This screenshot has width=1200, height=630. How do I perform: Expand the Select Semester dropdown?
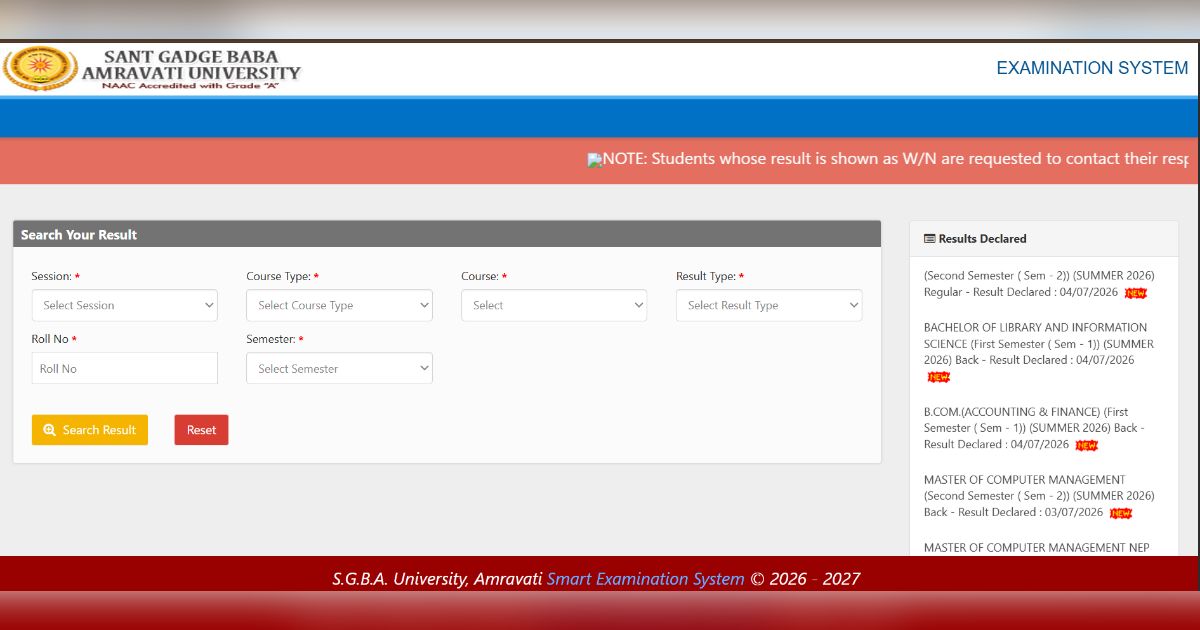339,368
